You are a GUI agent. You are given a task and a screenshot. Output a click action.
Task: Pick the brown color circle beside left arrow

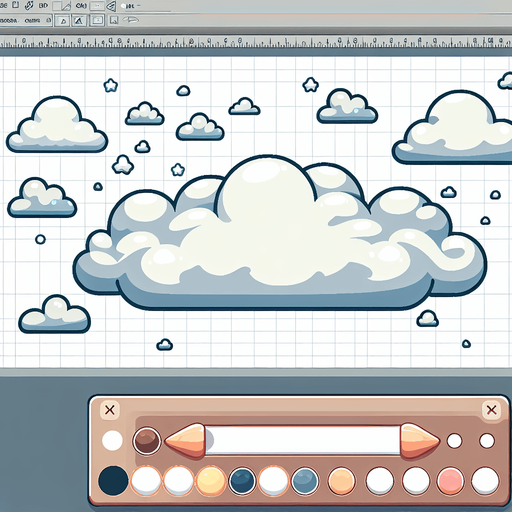147,441
